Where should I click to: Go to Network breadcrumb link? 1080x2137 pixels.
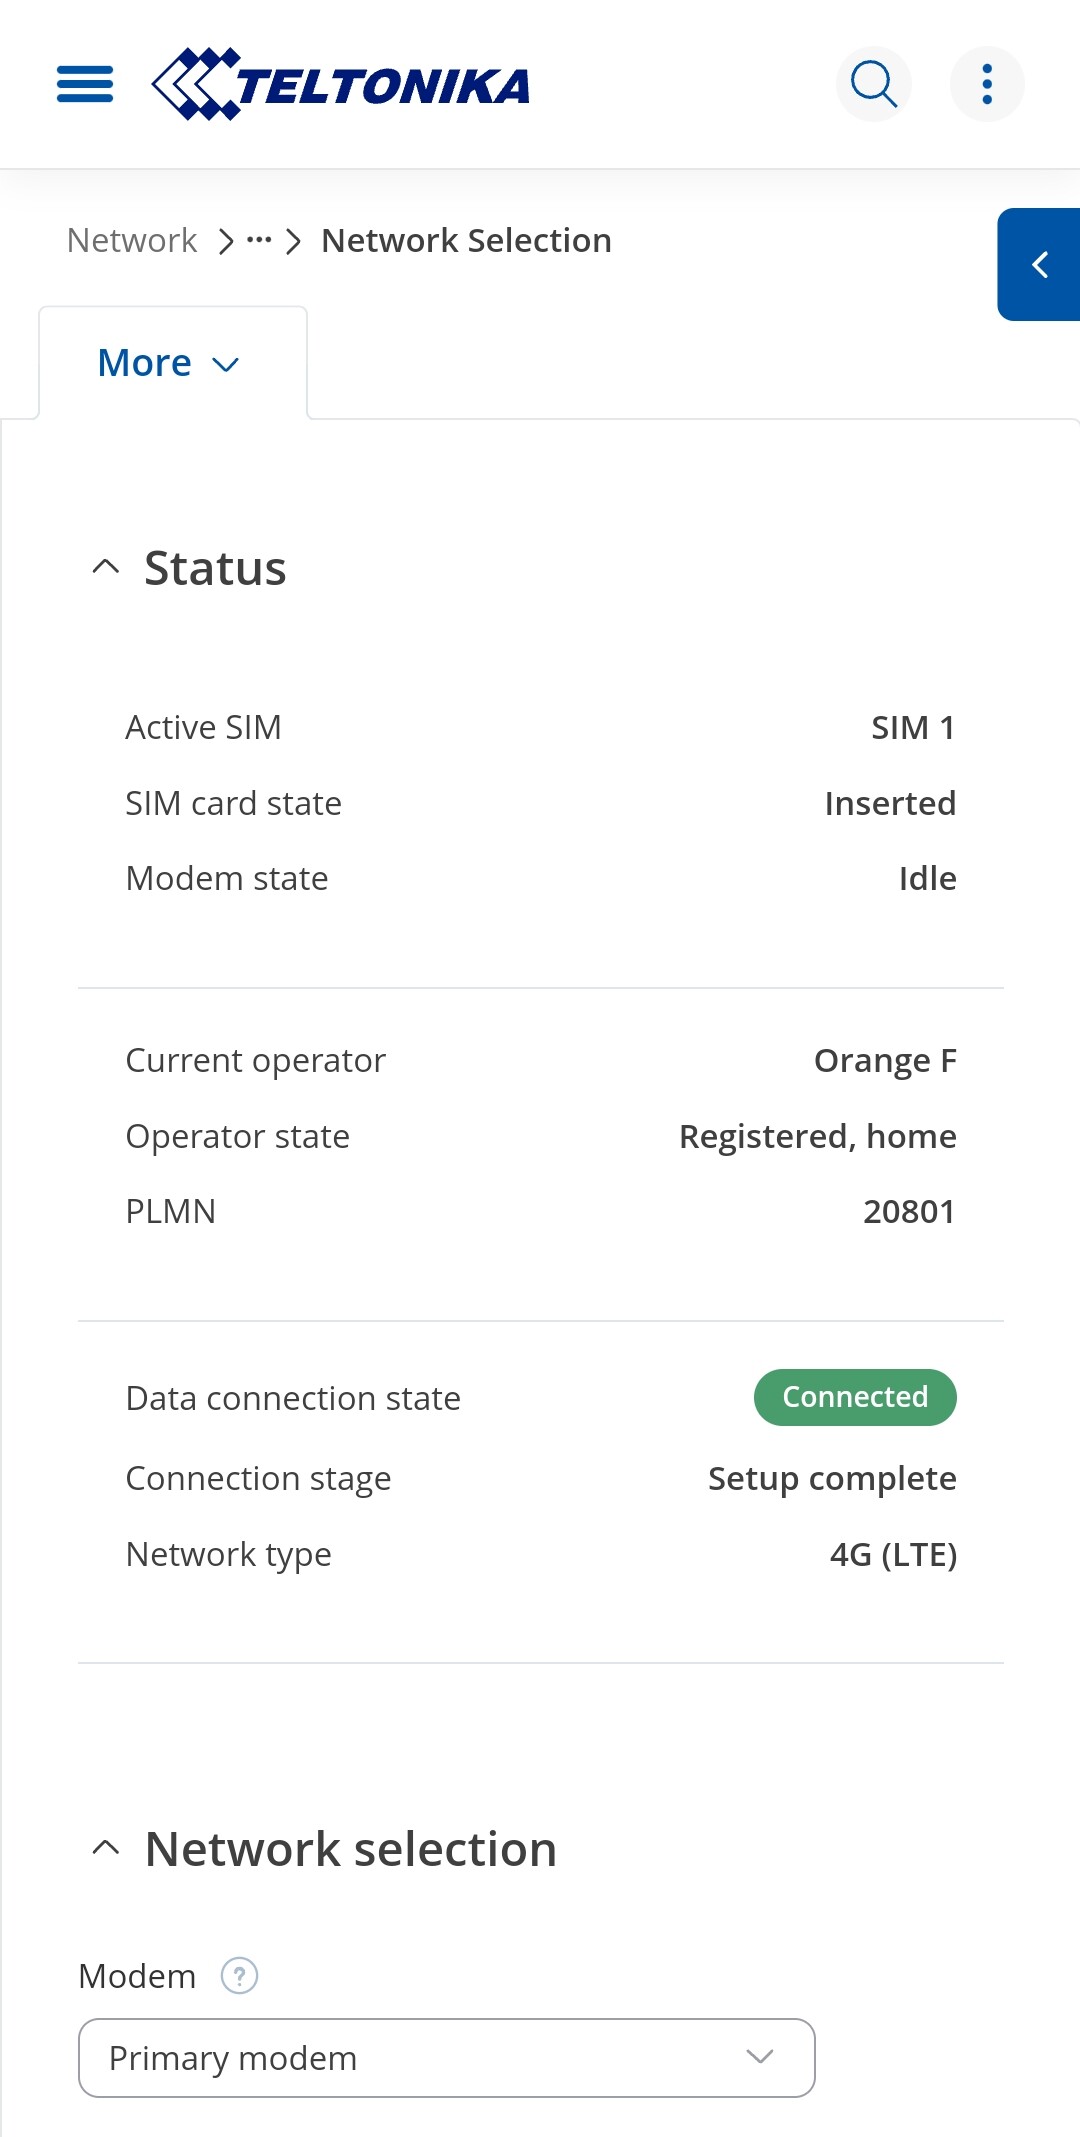132,241
